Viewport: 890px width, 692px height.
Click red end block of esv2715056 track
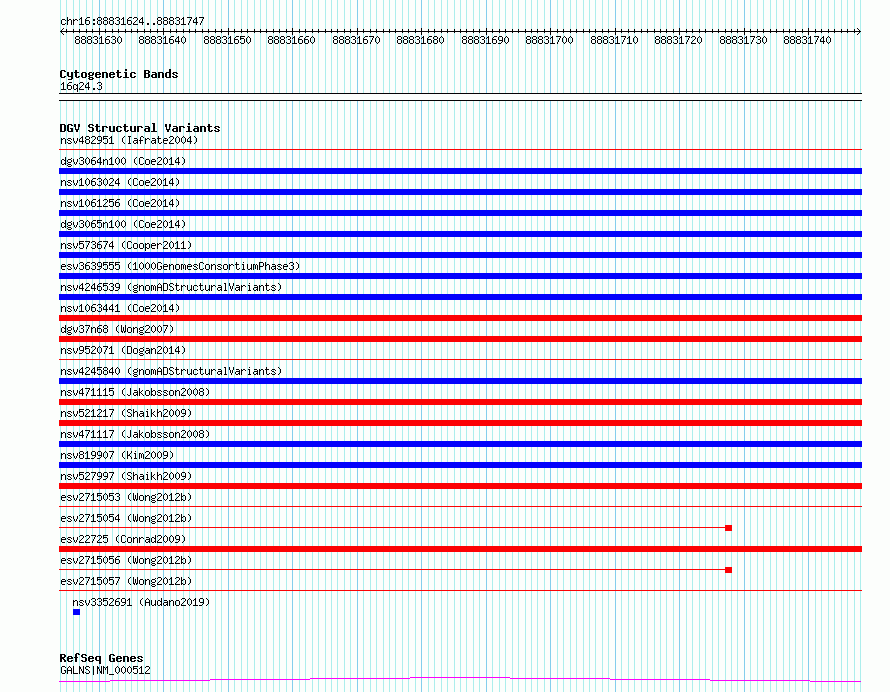pyautogui.click(x=729, y=570)
